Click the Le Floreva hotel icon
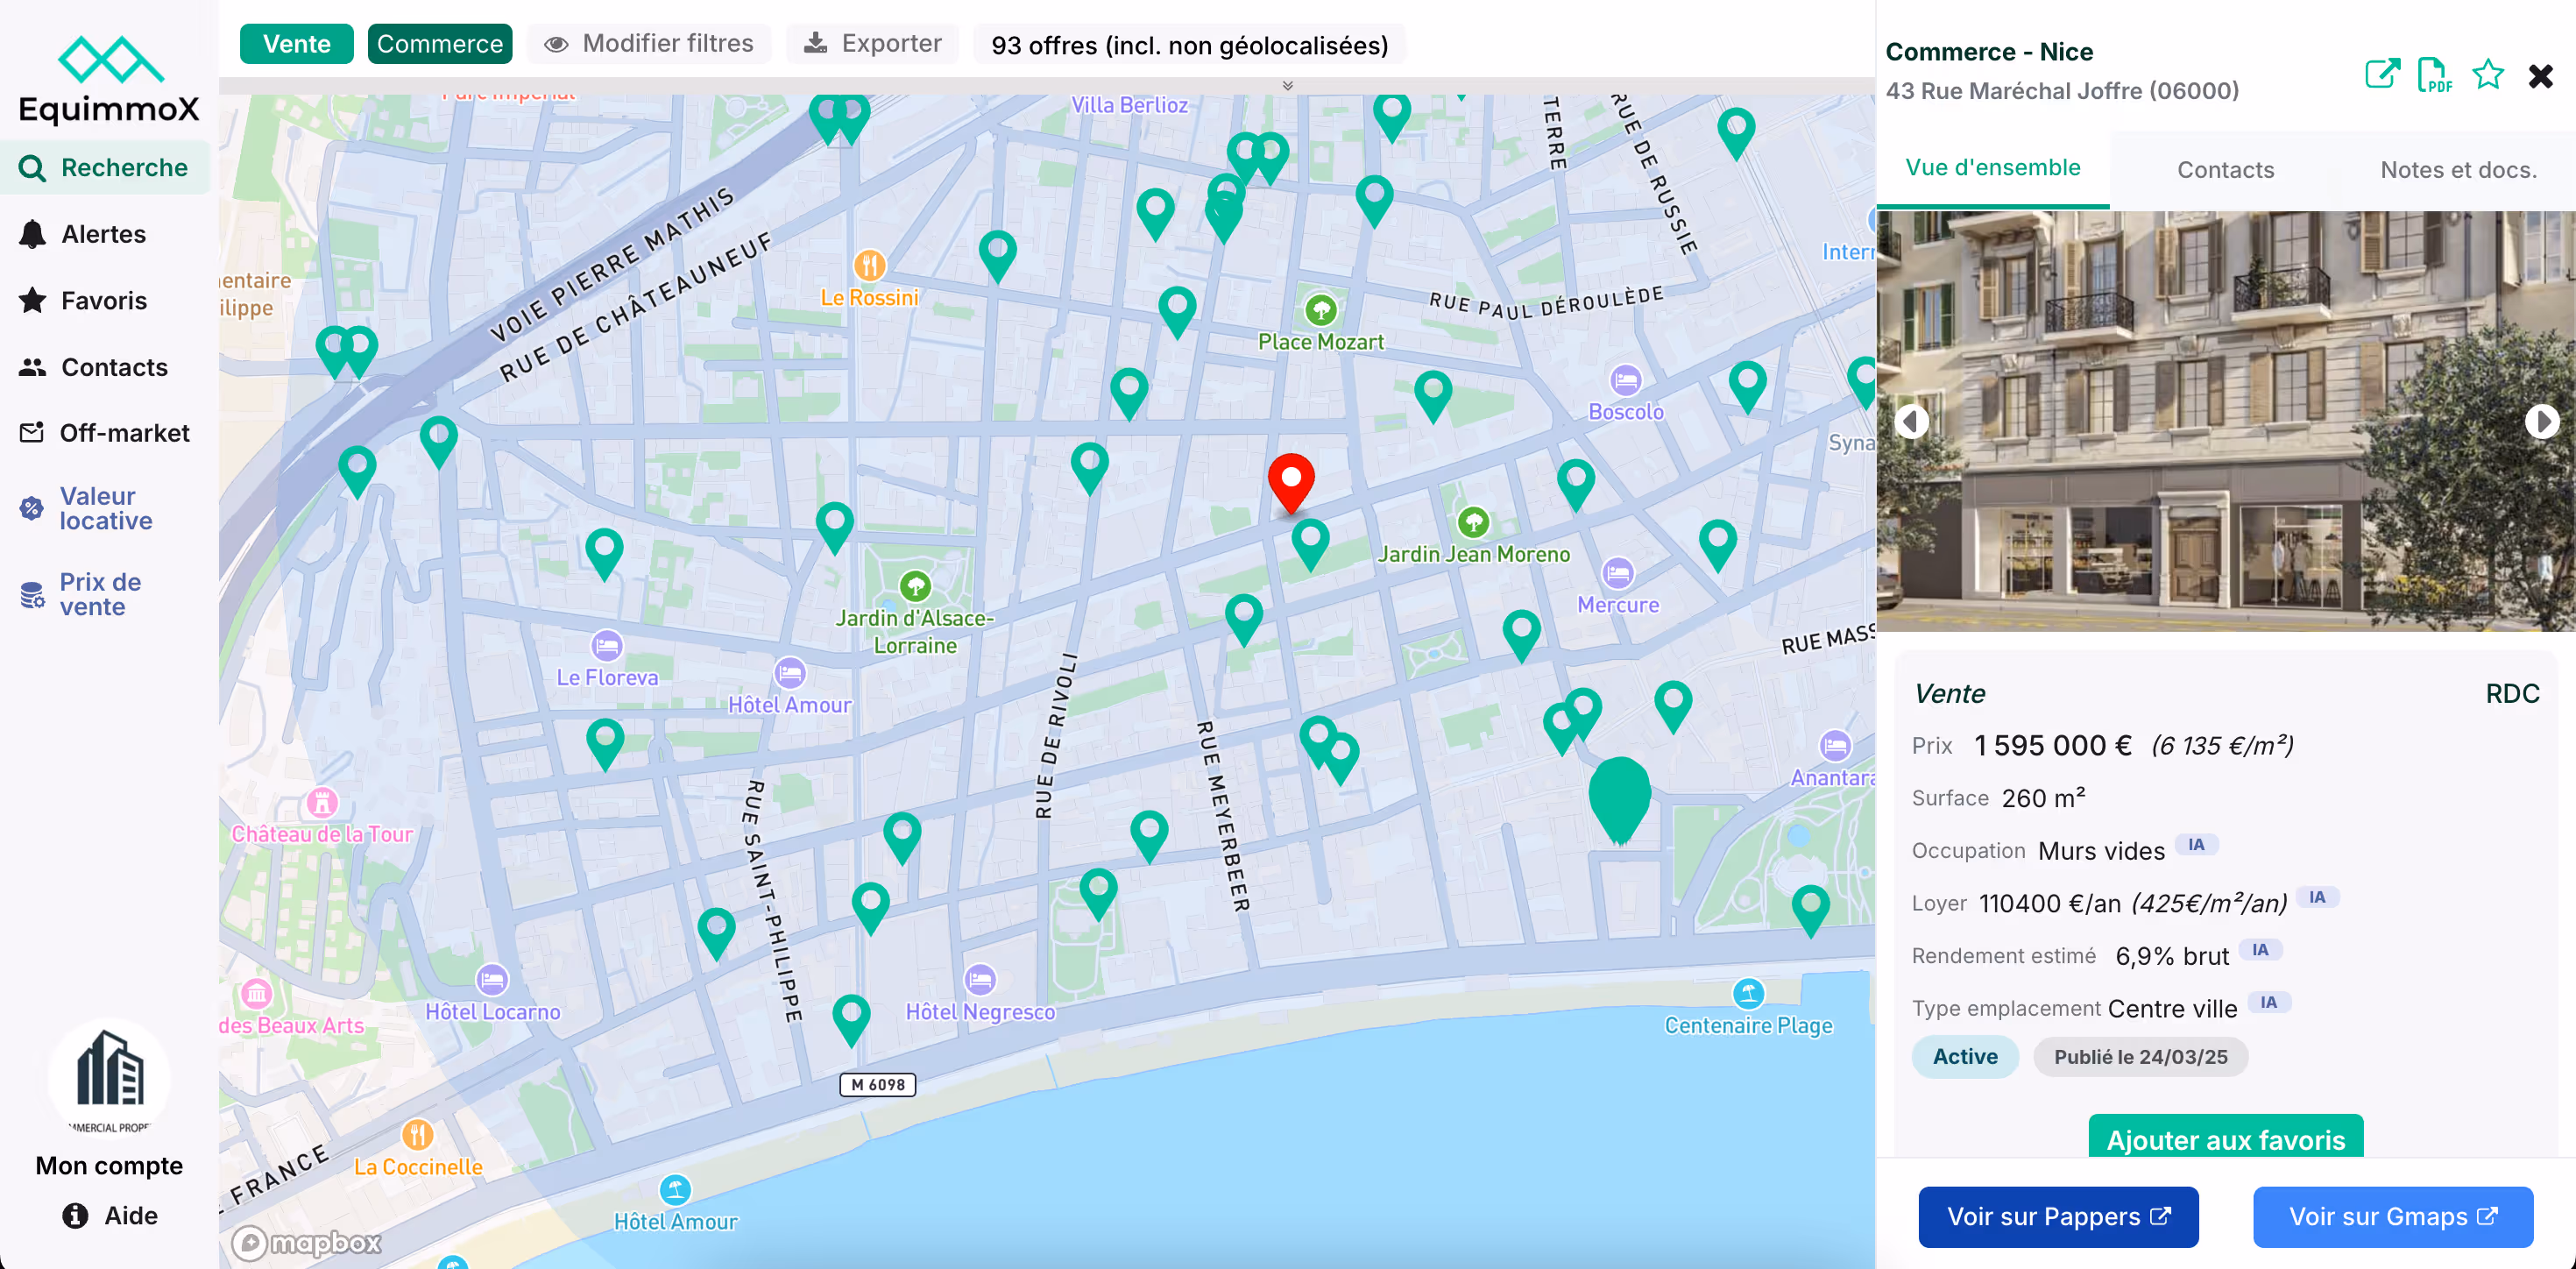 pyautogui.click(x=606, y=645)
